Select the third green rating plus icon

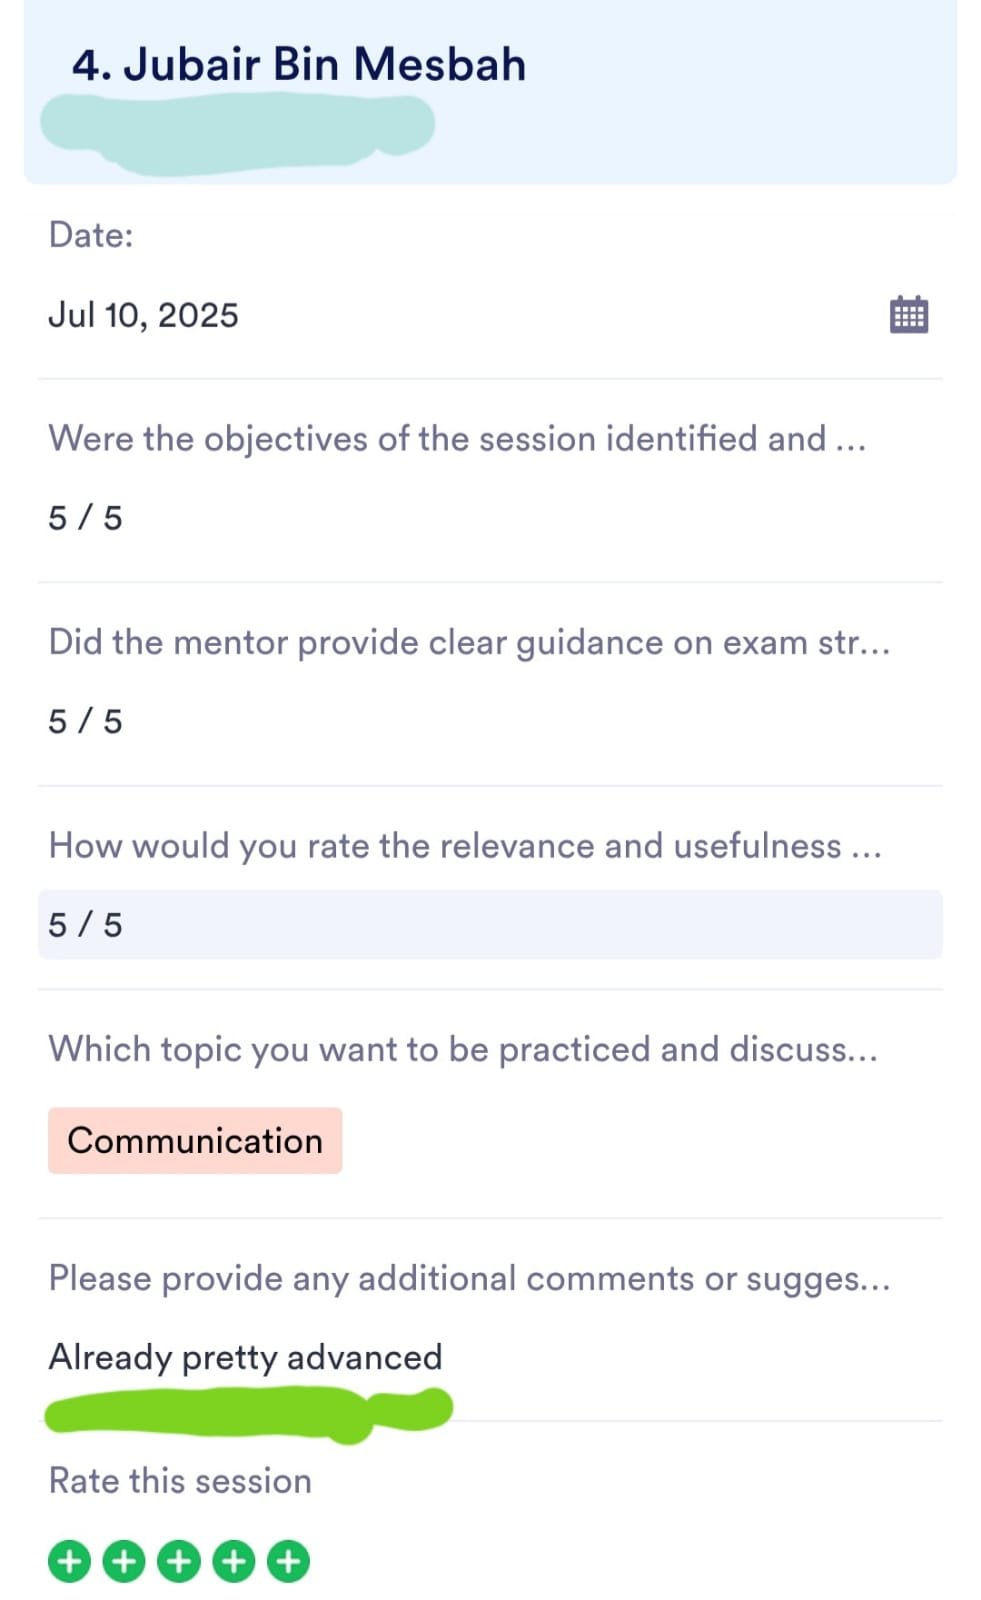pos(179,1561)
